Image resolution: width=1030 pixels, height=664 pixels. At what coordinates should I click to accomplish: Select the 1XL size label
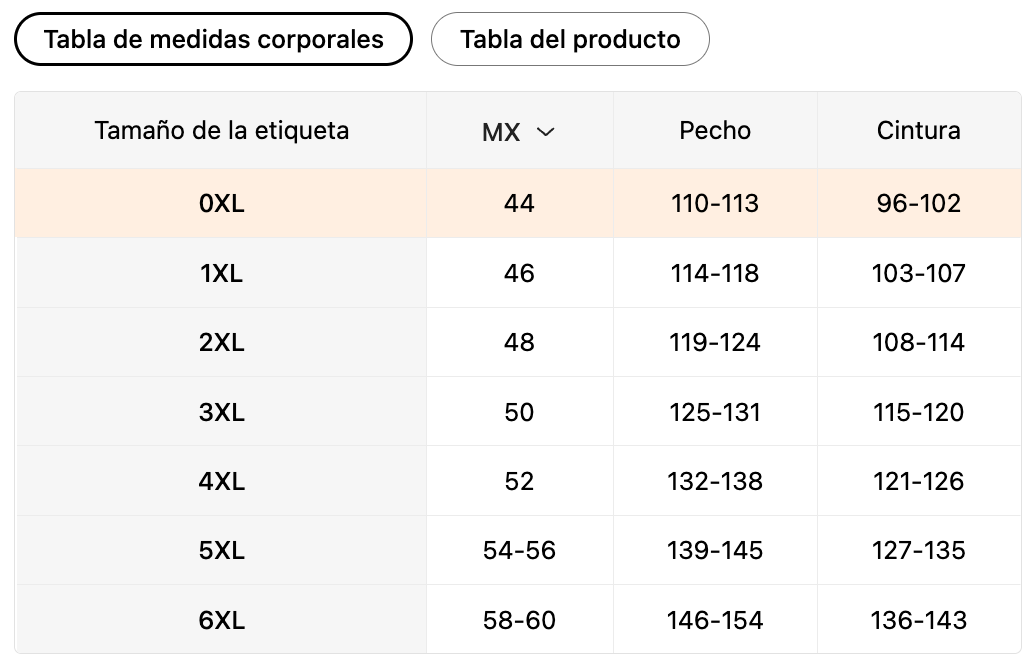coord(222,273)
